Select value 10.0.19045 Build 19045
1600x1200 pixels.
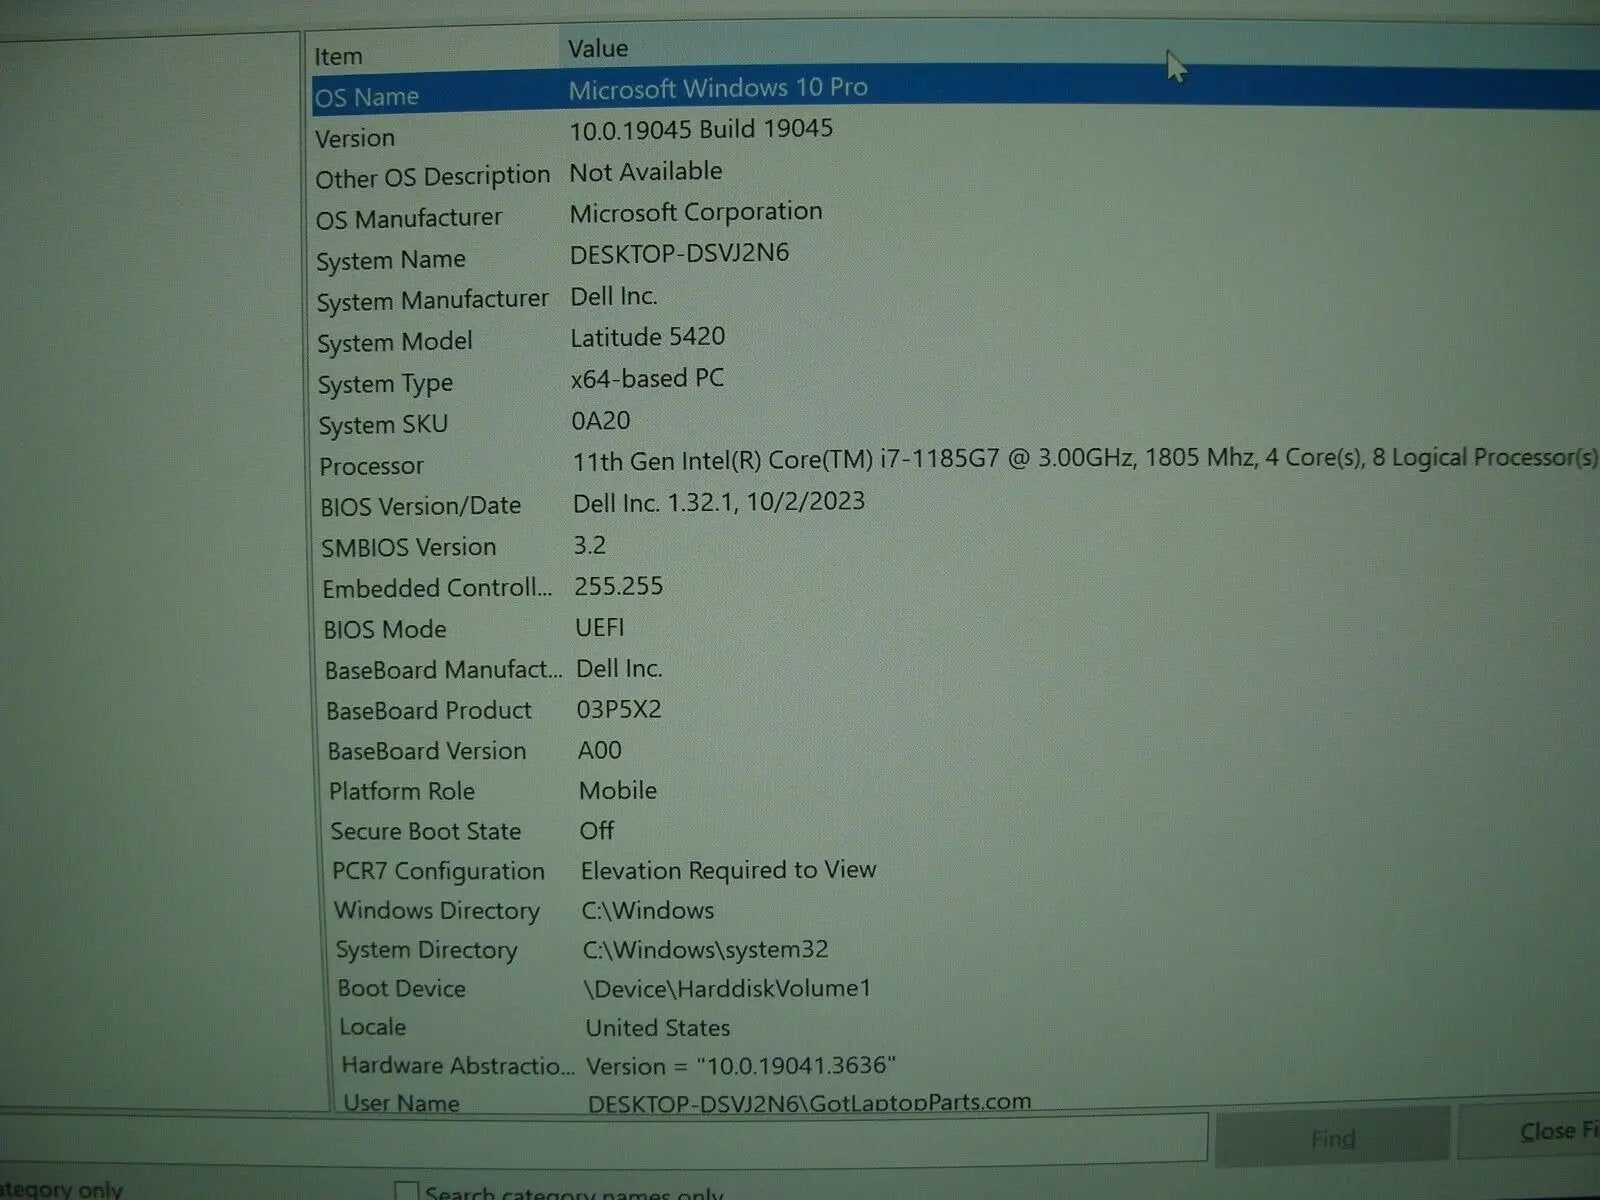(x=701, y=129)
